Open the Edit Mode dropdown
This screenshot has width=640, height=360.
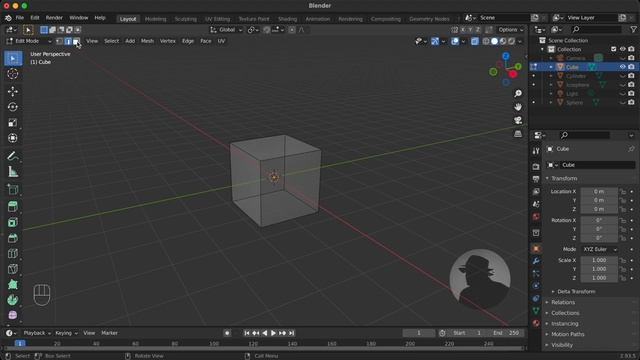click(29, 41)
